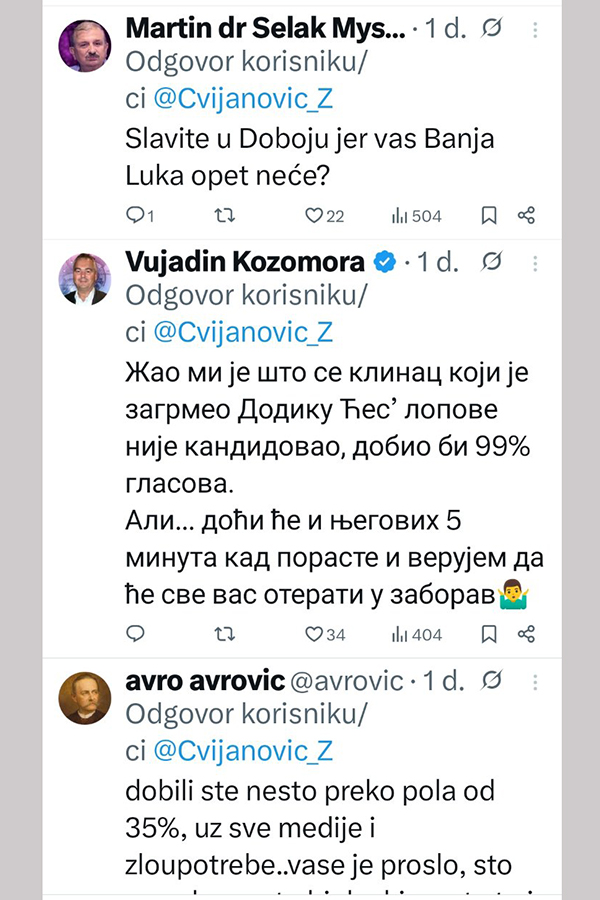This screenshot has height=900, width=600.
Task: Retweet Vujadin Kozomora's post
Action: point(226,633)
